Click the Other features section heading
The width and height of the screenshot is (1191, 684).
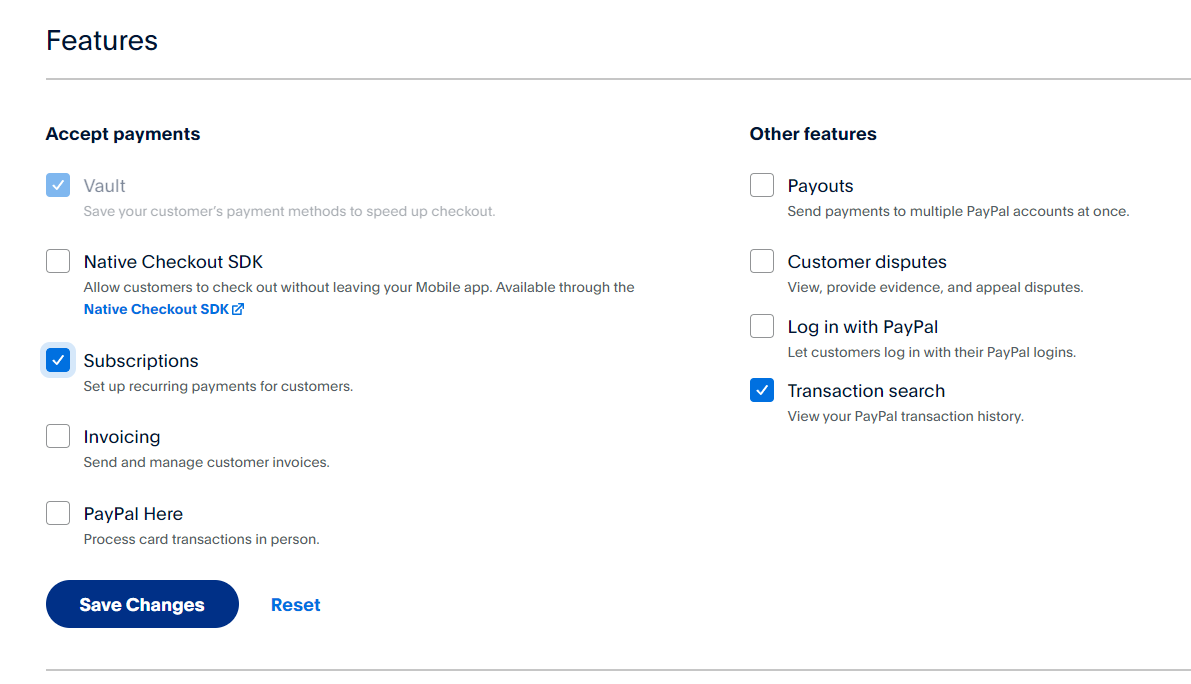click(x=813, y=134)
